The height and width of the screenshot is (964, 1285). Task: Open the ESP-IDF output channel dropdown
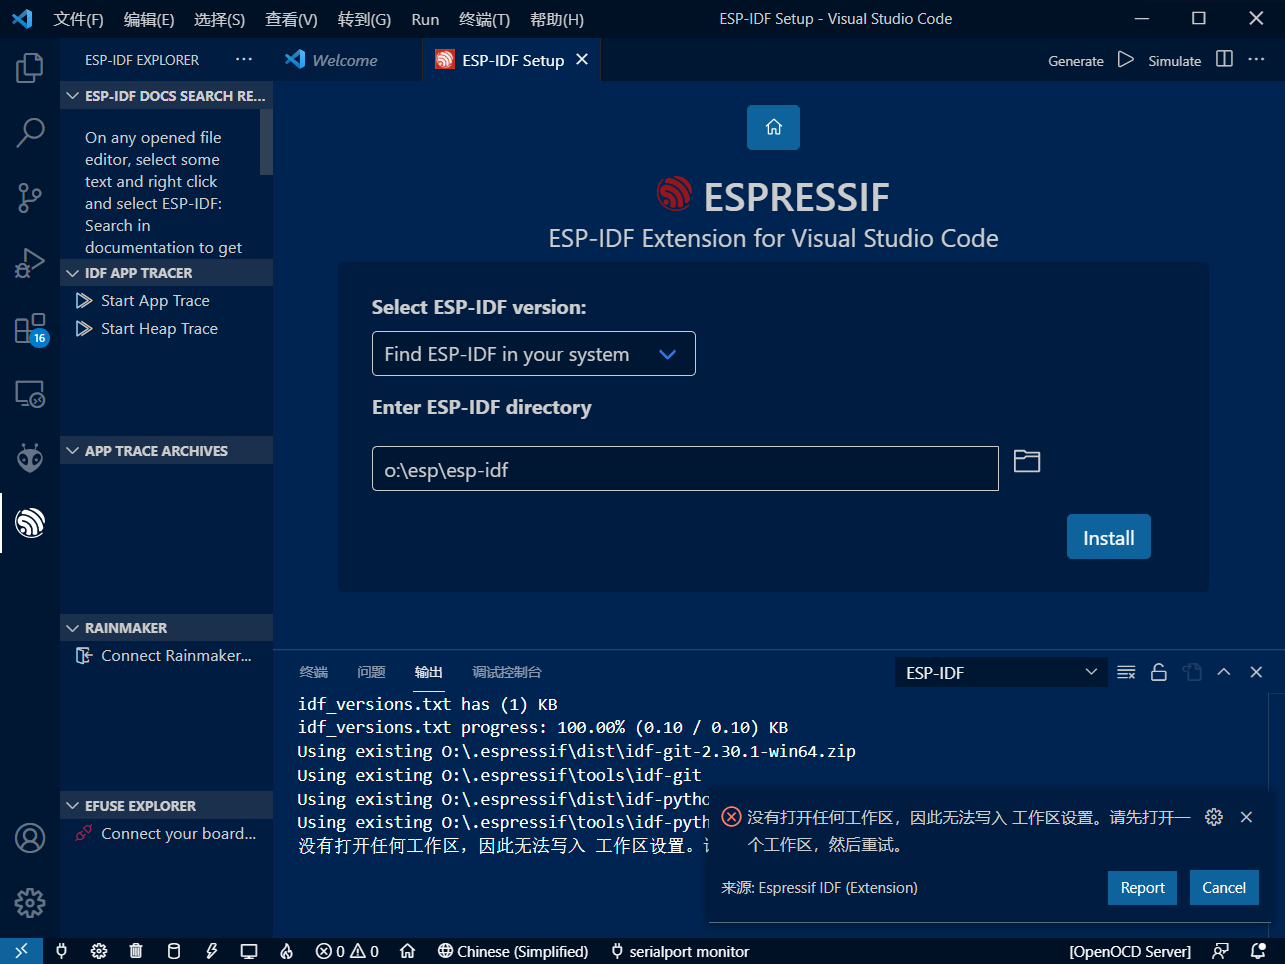point(1000,672)
